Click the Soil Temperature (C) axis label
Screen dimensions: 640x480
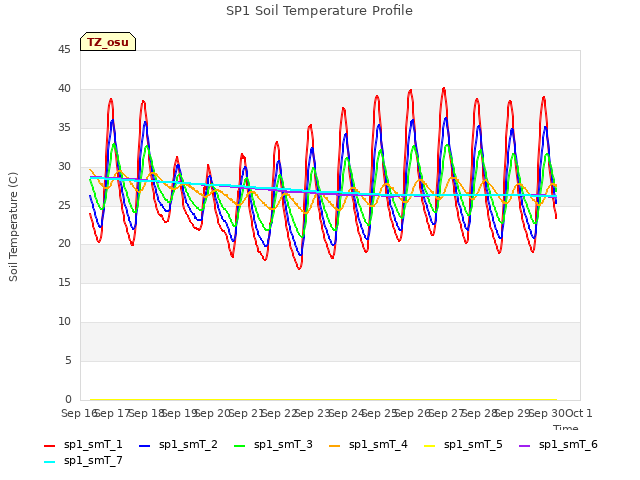13,227
